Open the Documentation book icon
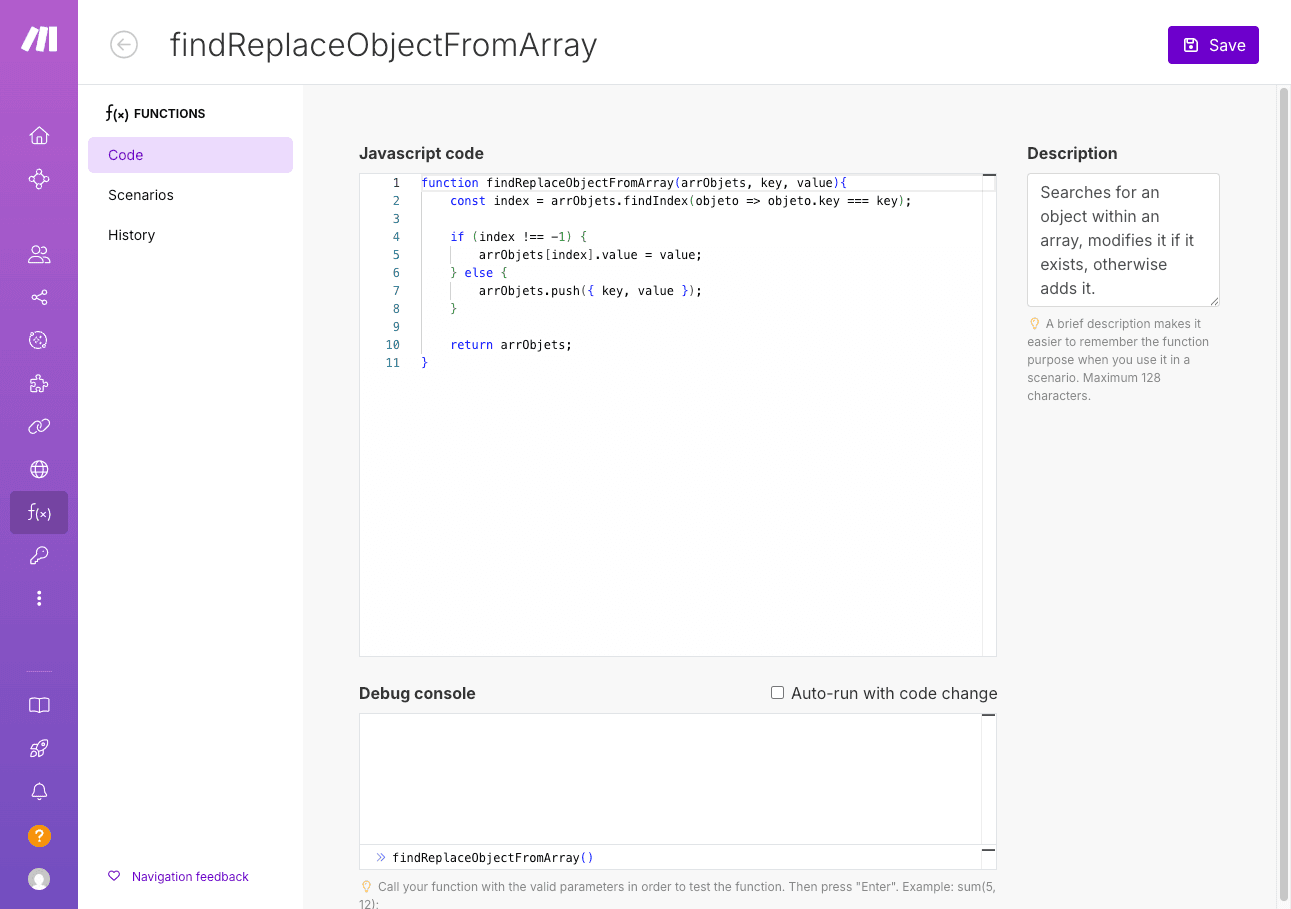Screen dimensions: 1291x909 pyautogui.click(x=39, y=705)
